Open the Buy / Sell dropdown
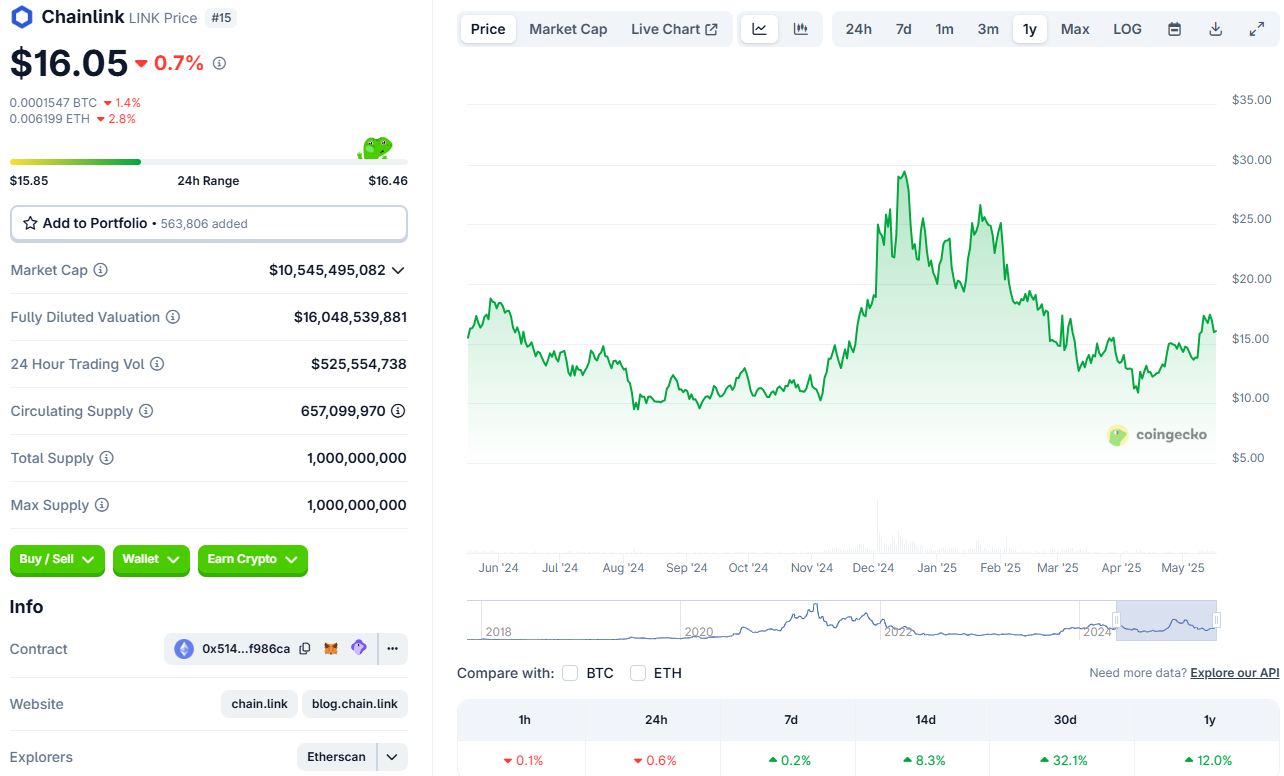Screen dimensions: 1284x776 point(58,560)
